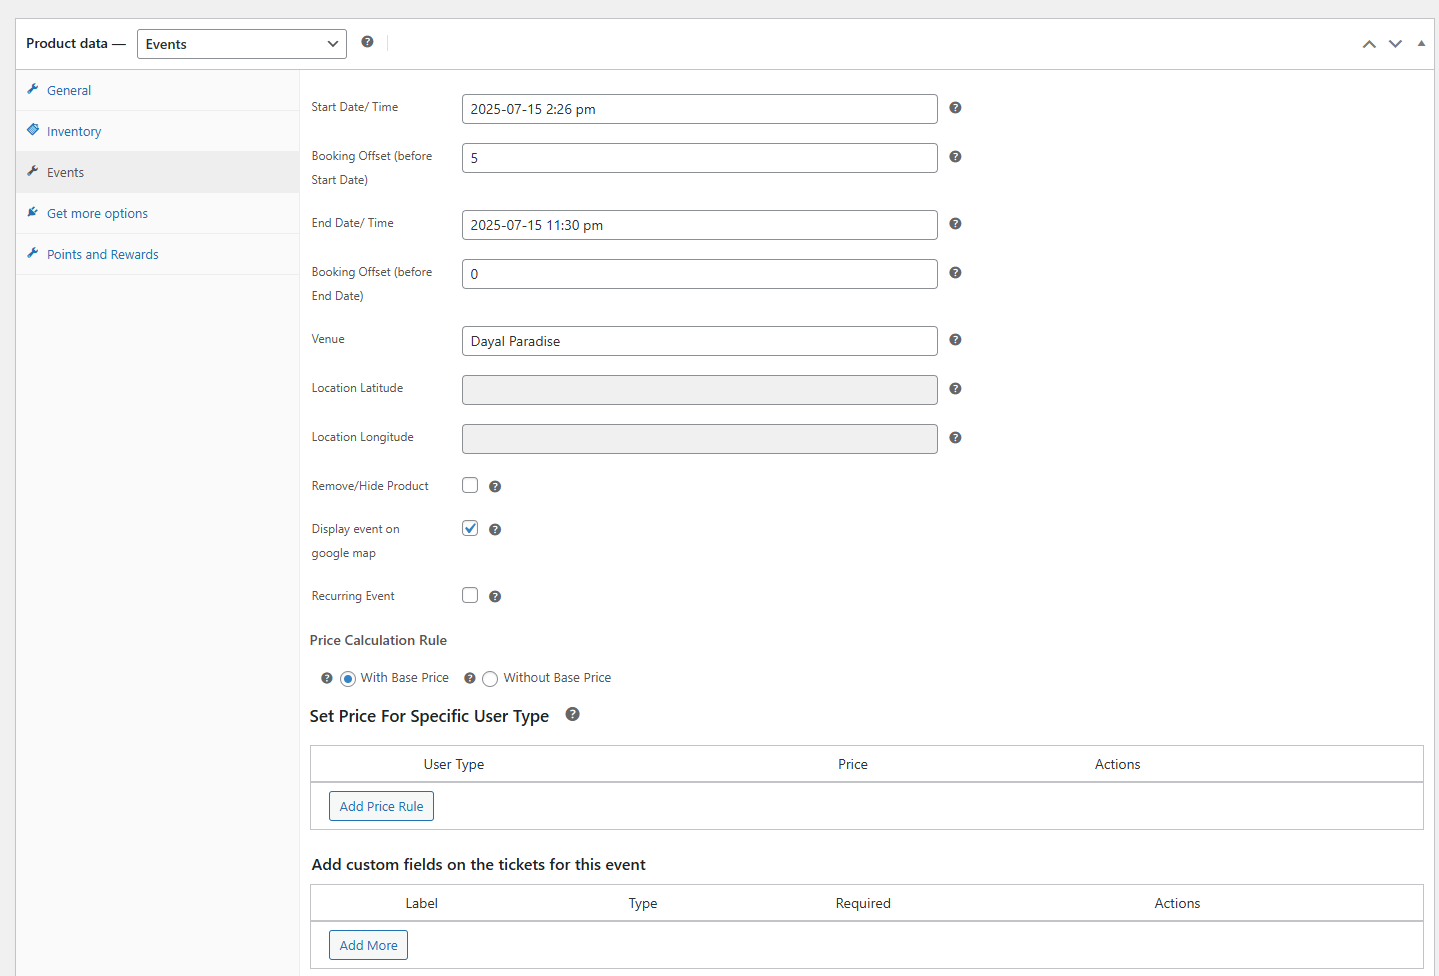The image size is (1439, 976).
Task: Show help tip for Remove/Hide Product
Action: 495,487
